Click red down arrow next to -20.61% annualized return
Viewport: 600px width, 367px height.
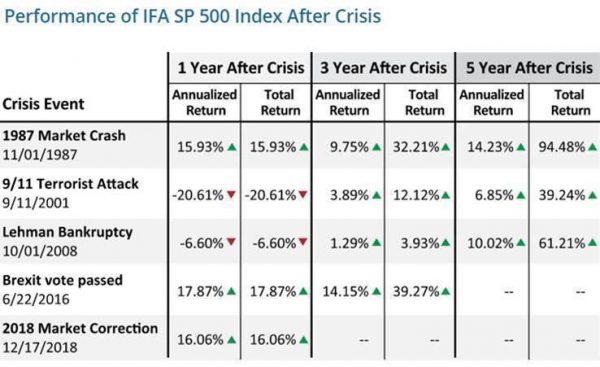click(231, 195)
